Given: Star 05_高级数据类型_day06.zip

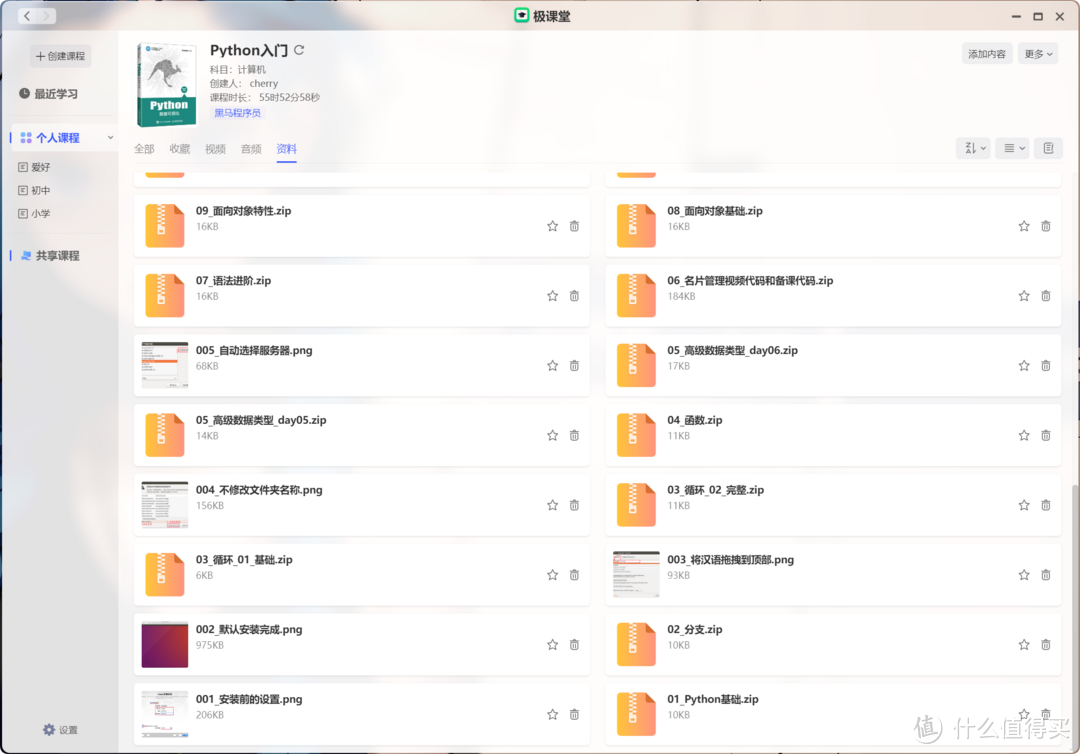Looking at the screenshot, I should (x=1024, y=366).
